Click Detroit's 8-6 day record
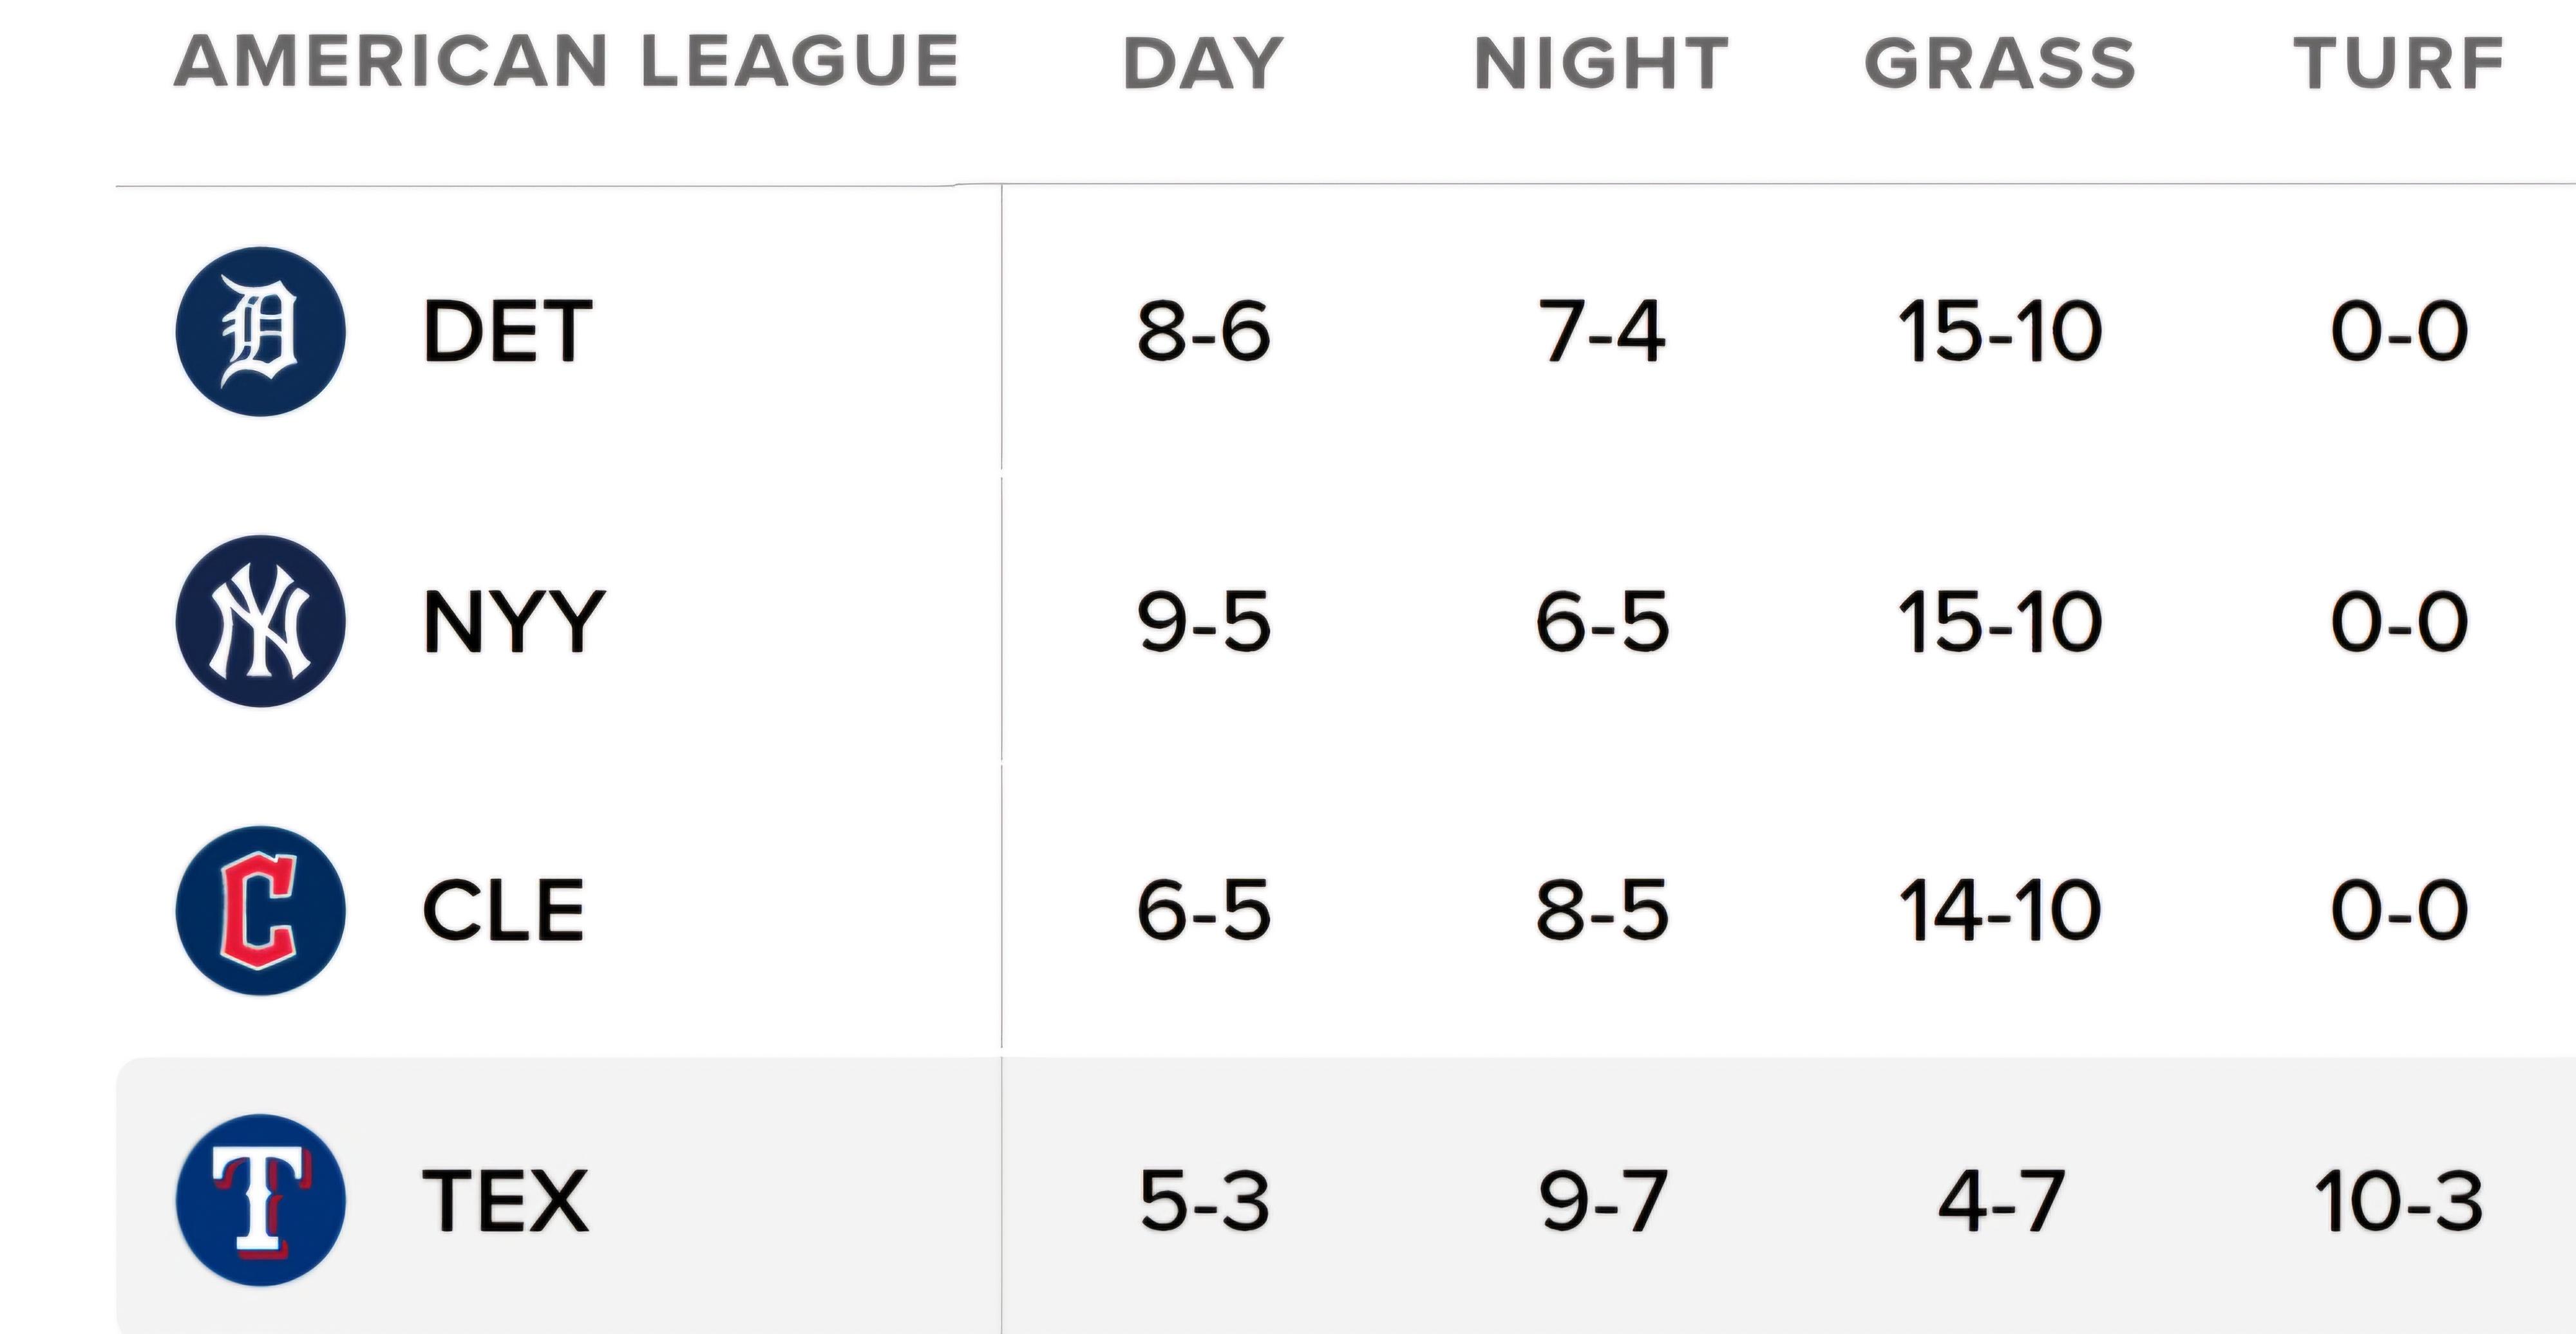The image size is (2576, 1334). click(x=1203, y=331)
